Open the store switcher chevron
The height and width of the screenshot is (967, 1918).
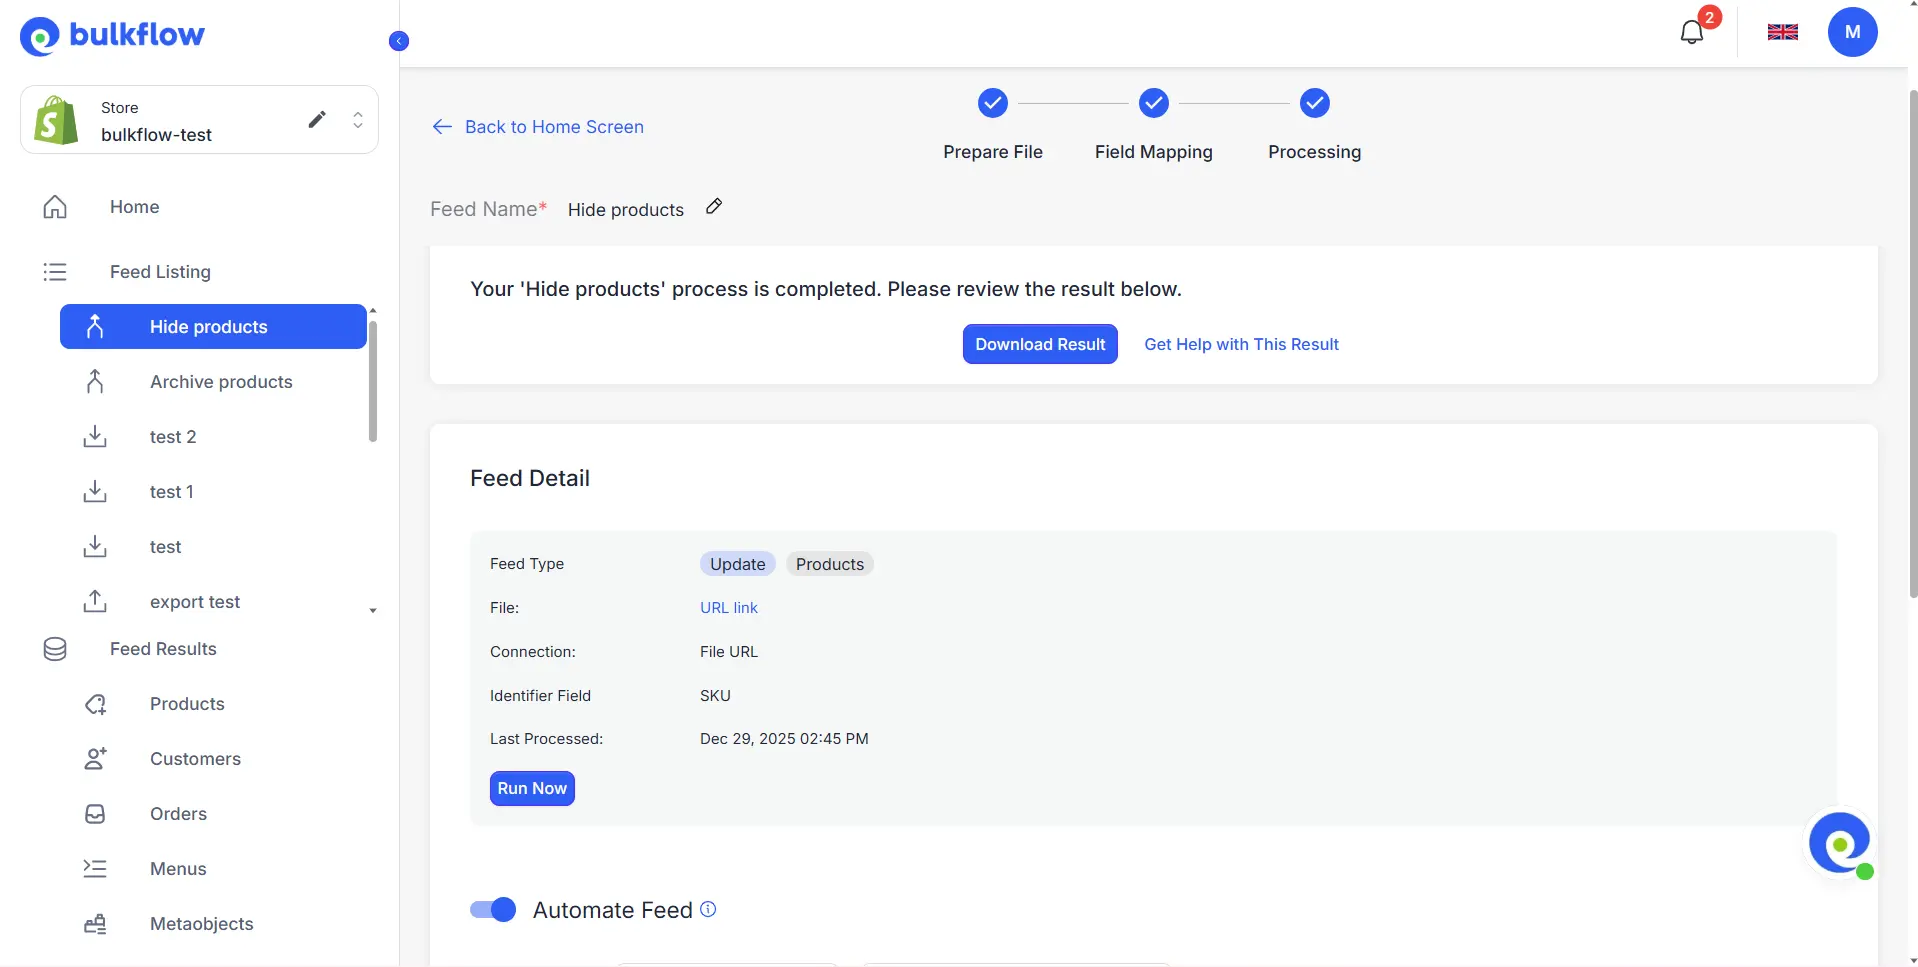click(358, 119)
